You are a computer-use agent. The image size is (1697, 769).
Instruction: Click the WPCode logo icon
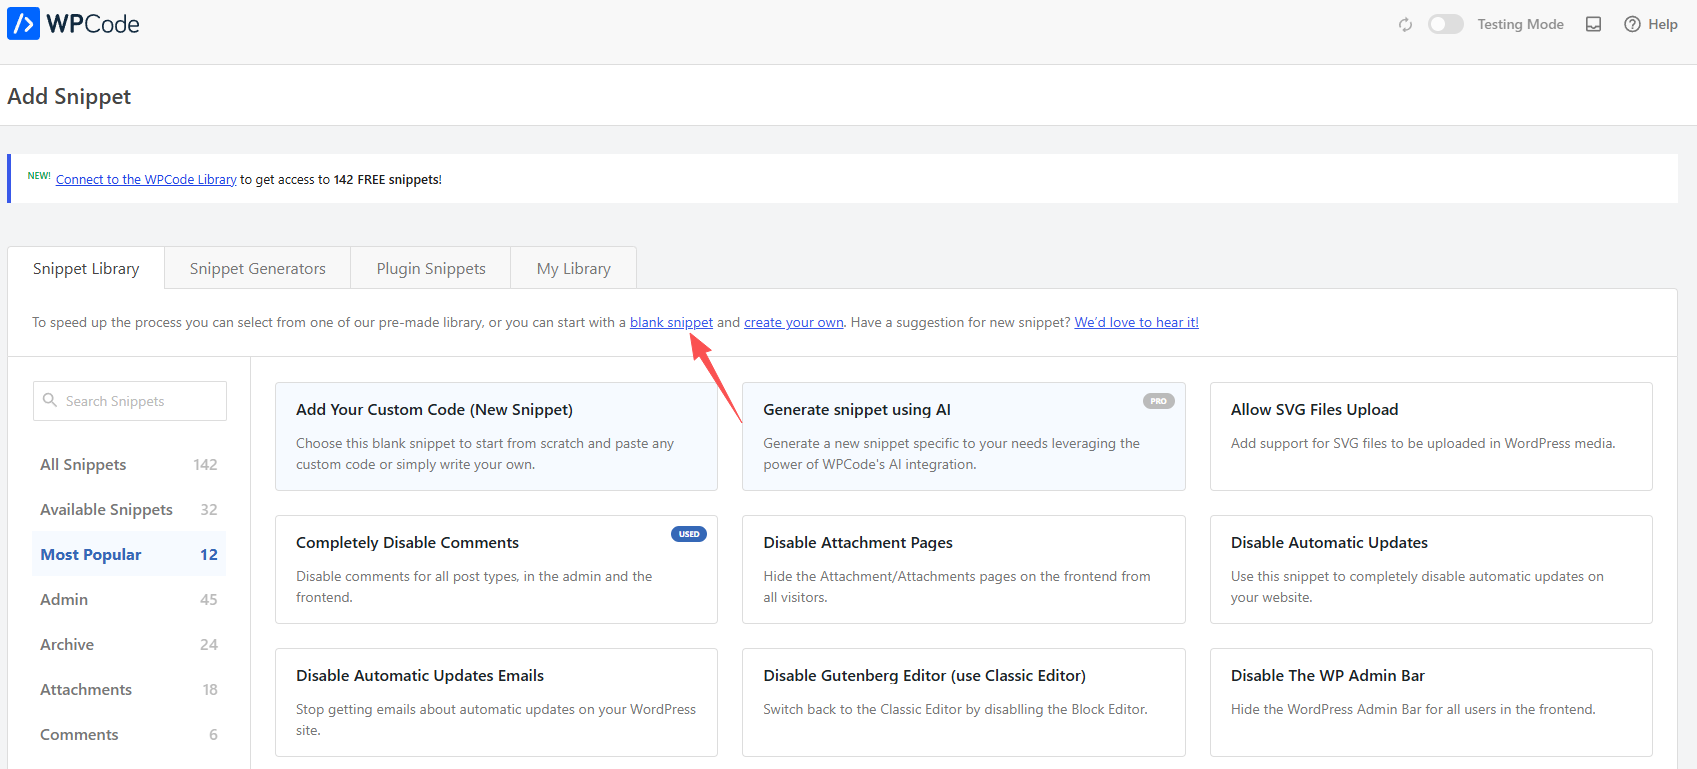tap(23, 23)
